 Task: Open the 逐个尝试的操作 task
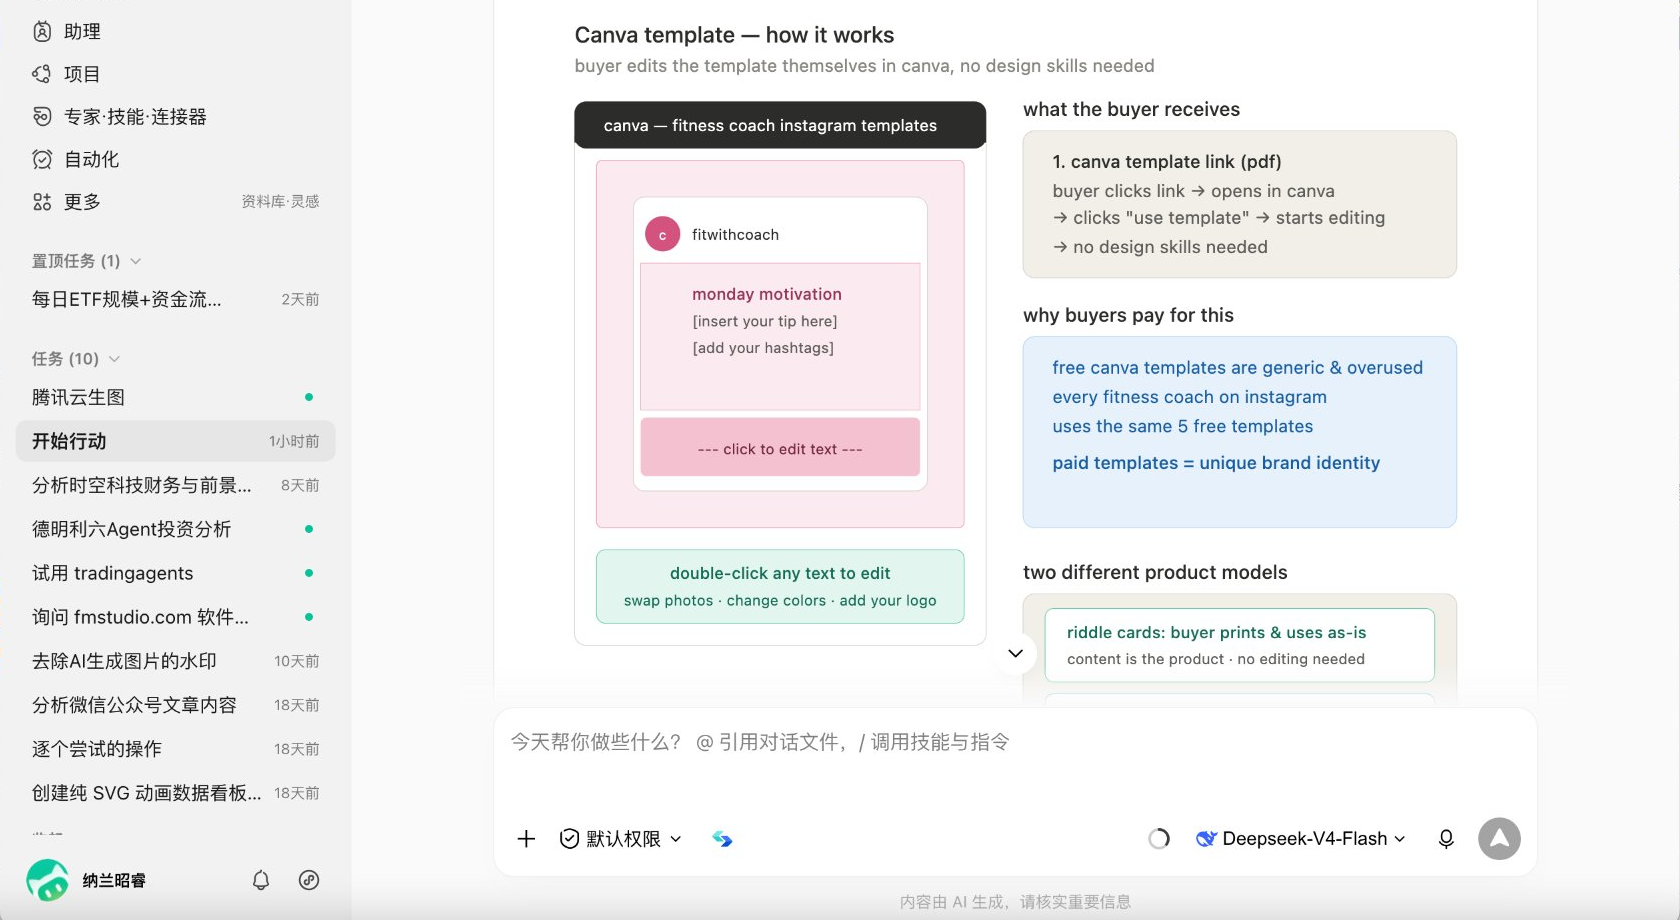[x=175, y=749]
